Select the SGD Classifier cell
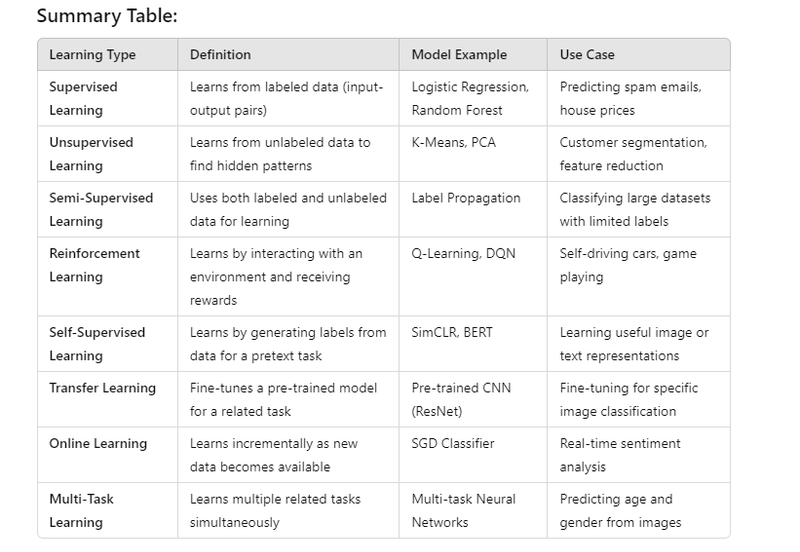Viewport: 800px width, 552px height. (x=453, y=444)
